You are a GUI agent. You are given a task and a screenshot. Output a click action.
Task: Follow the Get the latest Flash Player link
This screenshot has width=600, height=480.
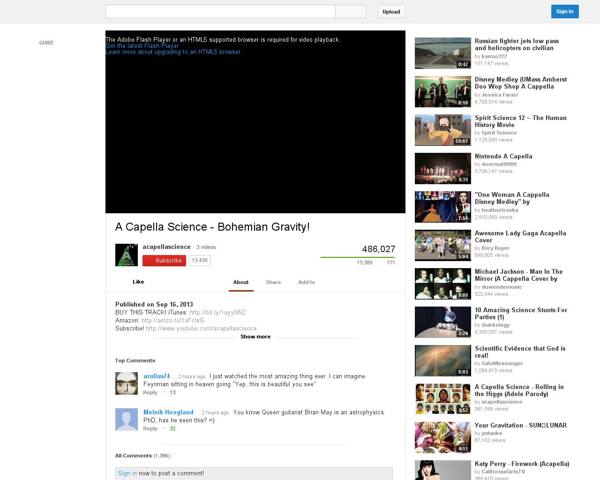[x=142, y=45]
